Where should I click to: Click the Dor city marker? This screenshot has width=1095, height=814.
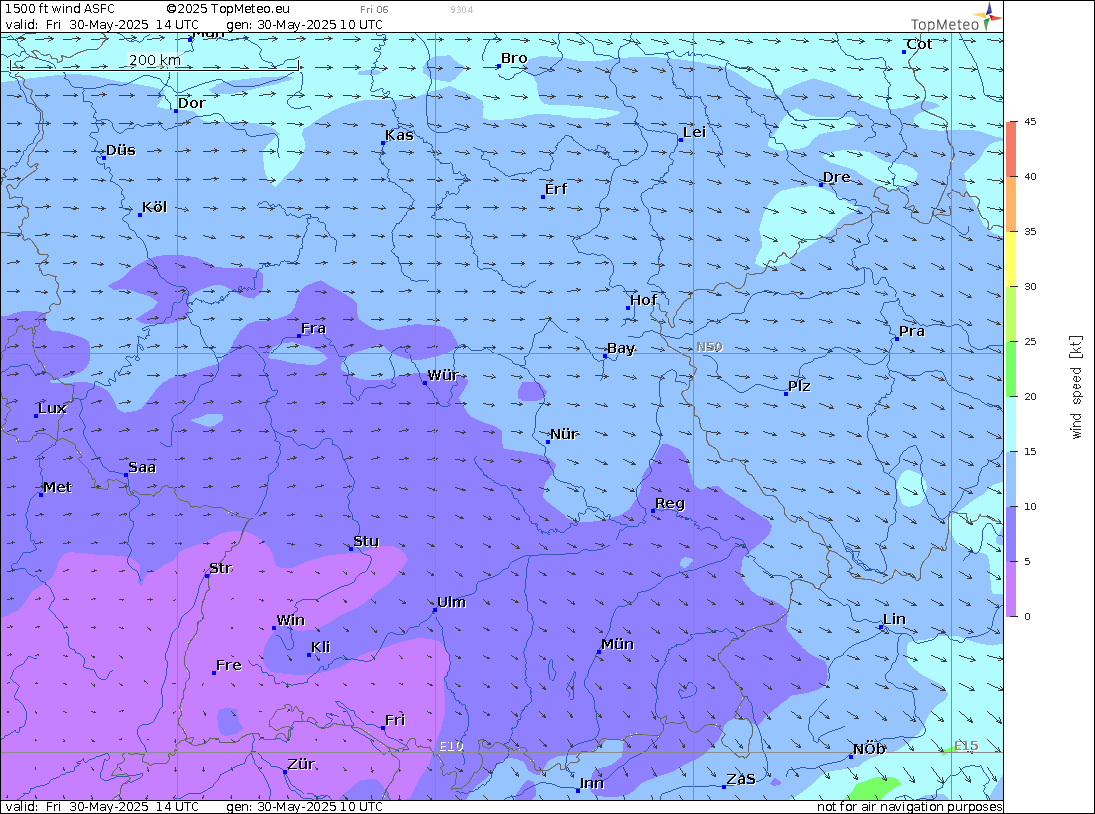tap(176, 111)
